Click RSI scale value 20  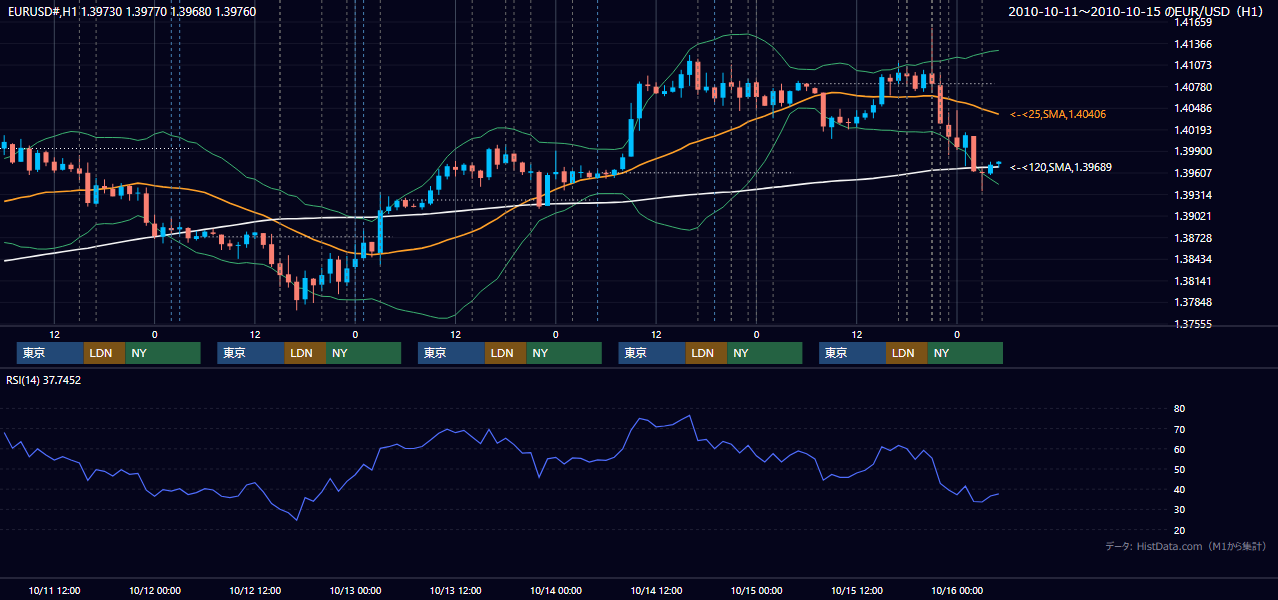1179,530
